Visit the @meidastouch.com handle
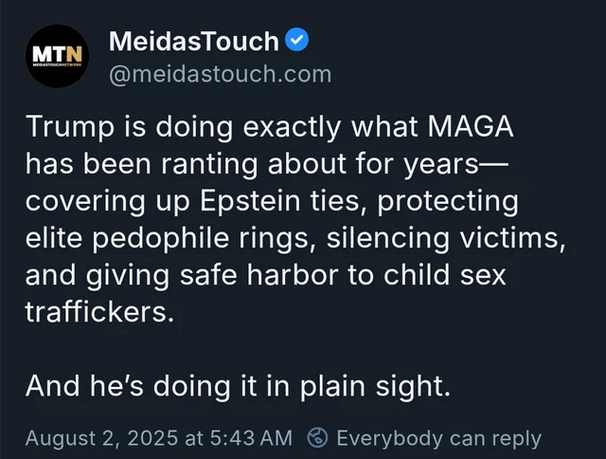The width and height of the screenshot is (606, 459). [x=220, y=74]
